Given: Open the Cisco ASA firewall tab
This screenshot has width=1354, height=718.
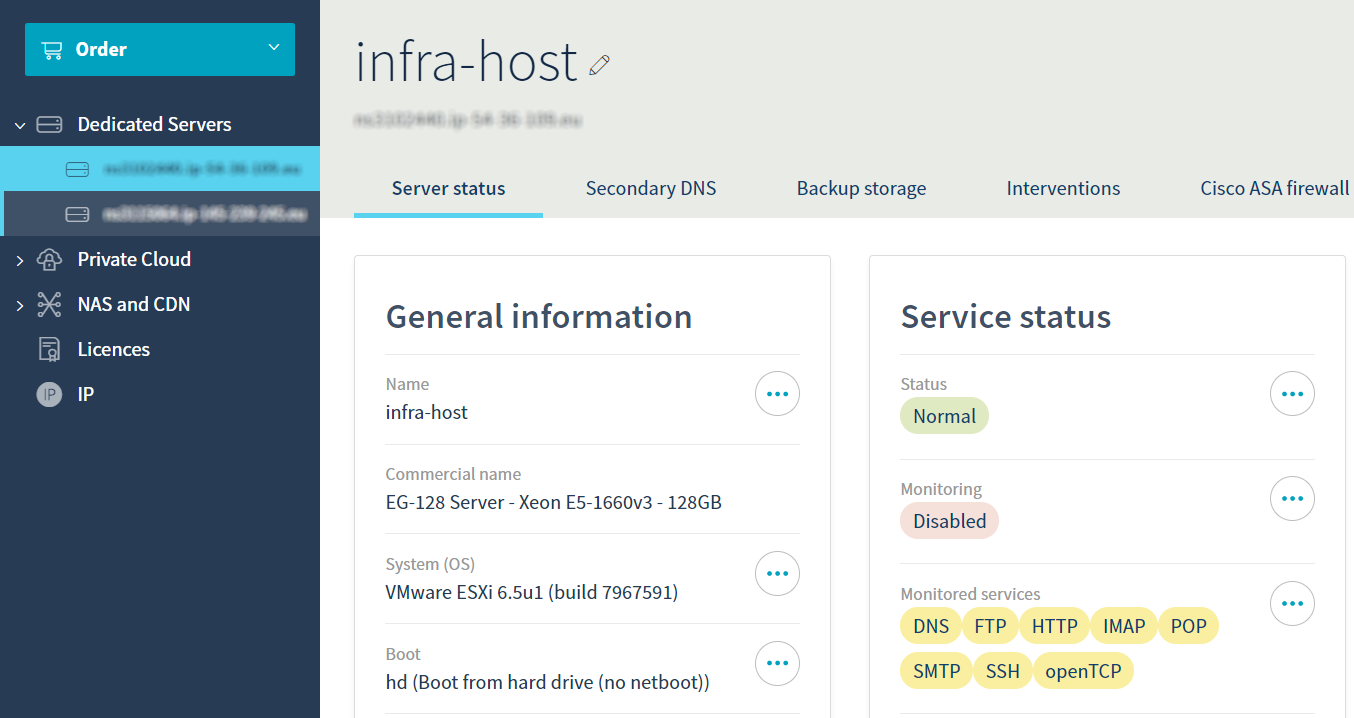Looking at the screenshot, I should 1275,188.
